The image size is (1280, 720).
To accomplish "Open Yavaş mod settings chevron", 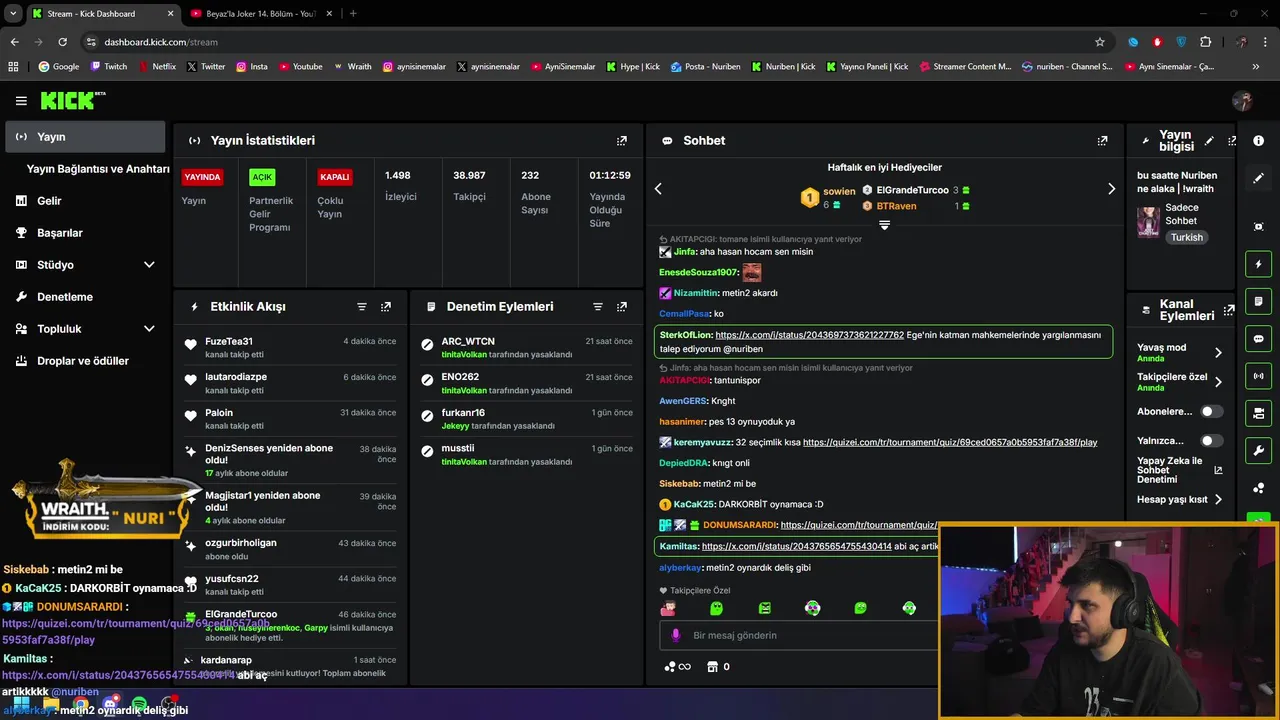I will tap(1218, 352).
